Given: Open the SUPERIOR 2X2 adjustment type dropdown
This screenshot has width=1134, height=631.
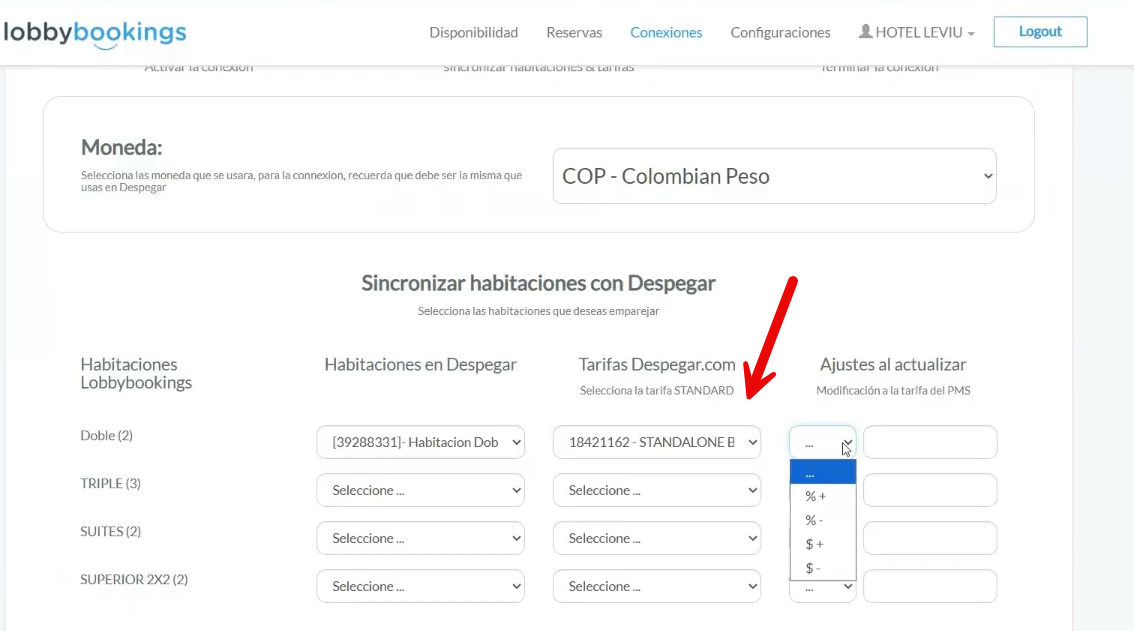Looking at the screenshot, I should point(822,590).
